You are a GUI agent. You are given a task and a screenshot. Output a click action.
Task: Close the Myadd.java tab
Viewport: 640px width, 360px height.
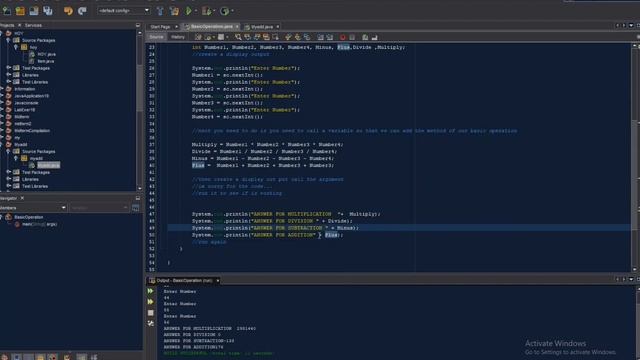(x=278, y=27)
